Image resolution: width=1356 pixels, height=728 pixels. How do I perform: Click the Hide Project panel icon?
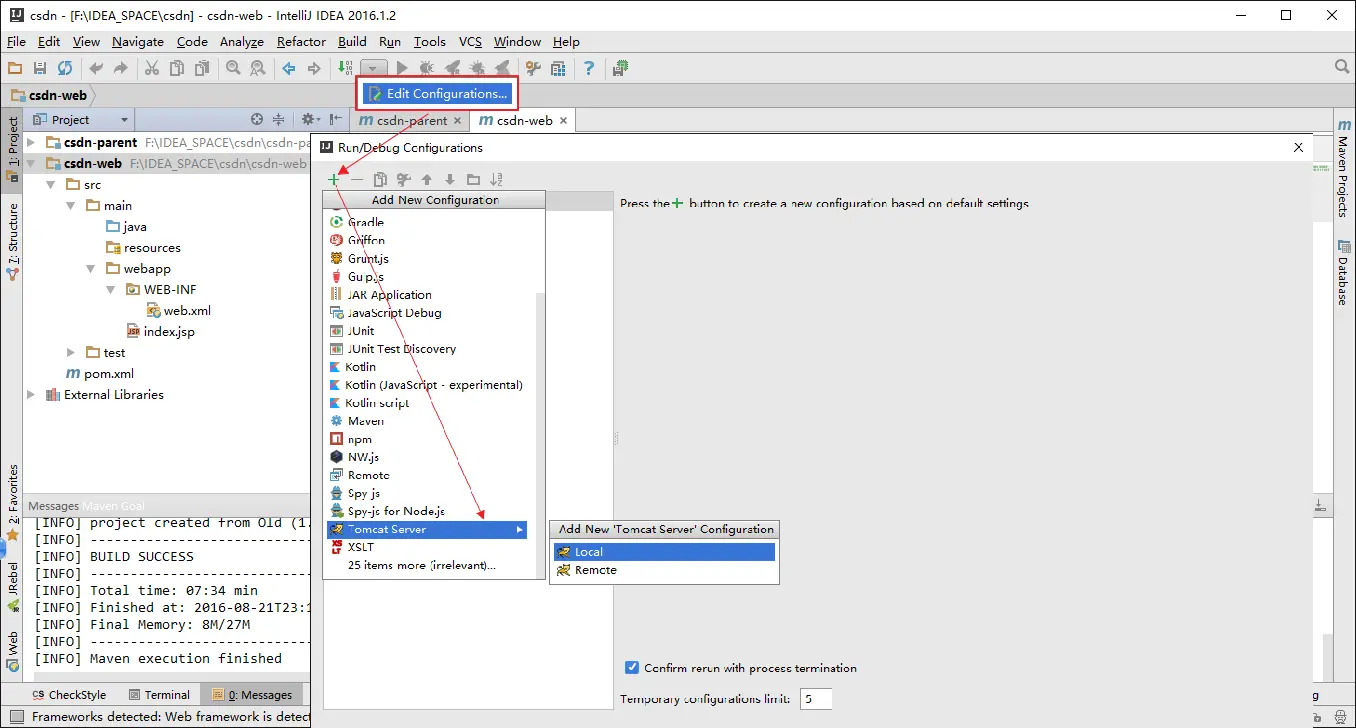(336, 119)
